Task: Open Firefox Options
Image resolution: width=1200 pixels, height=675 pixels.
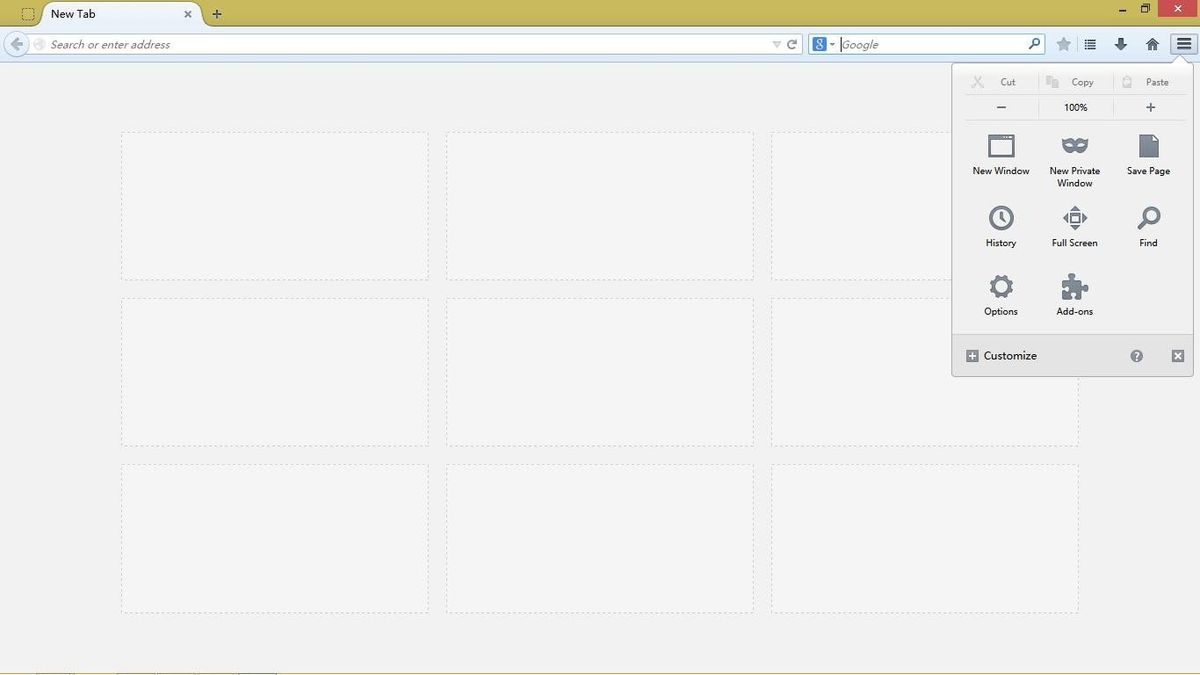Action: point(1000,295)
